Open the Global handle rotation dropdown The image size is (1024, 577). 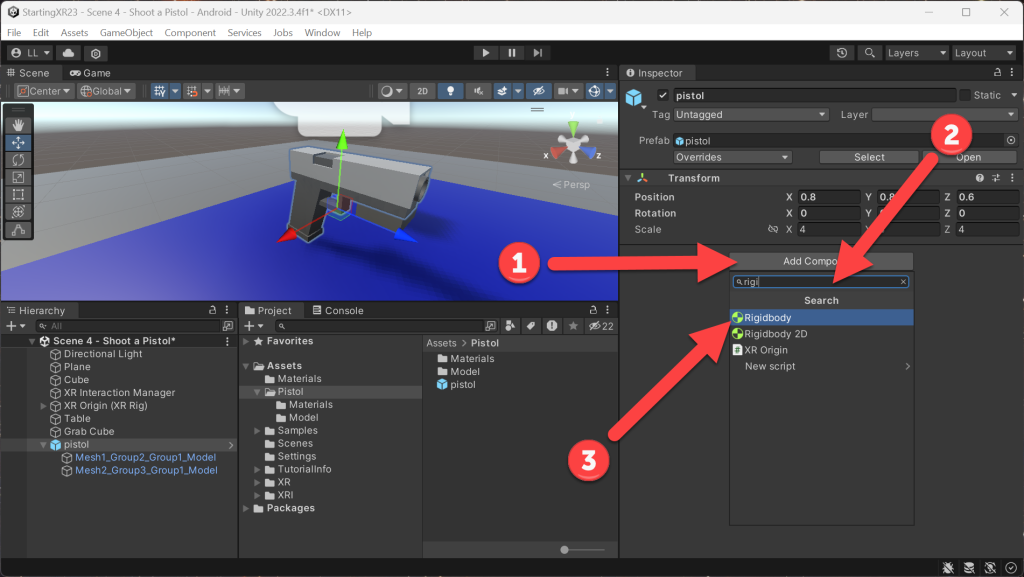pyautogui.click(x=106, y=91)
